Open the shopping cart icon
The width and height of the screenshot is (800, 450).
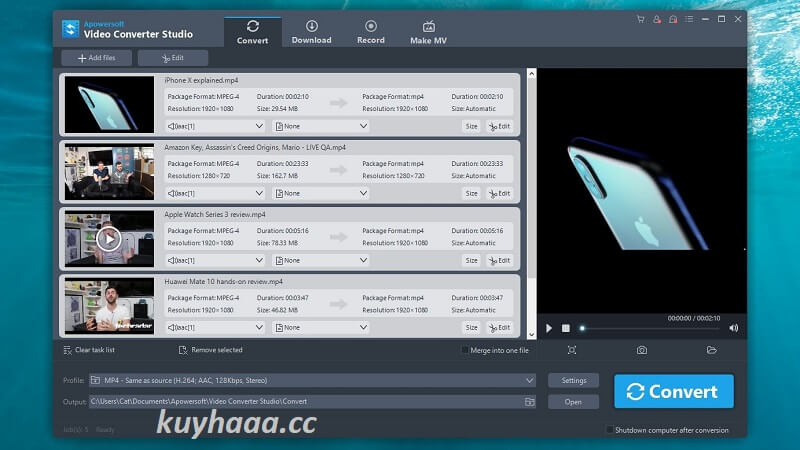click(x=640, y=19)
